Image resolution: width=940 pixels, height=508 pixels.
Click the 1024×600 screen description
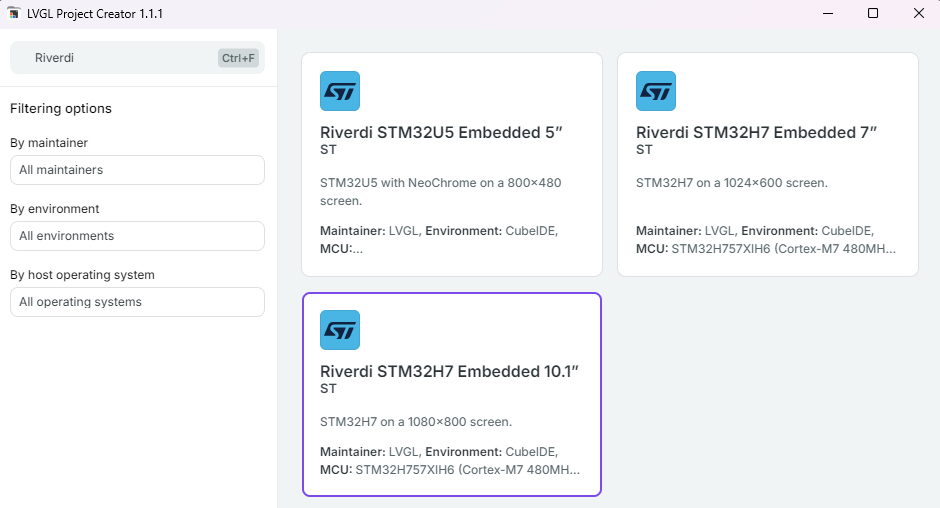click(x=731, y=183)
